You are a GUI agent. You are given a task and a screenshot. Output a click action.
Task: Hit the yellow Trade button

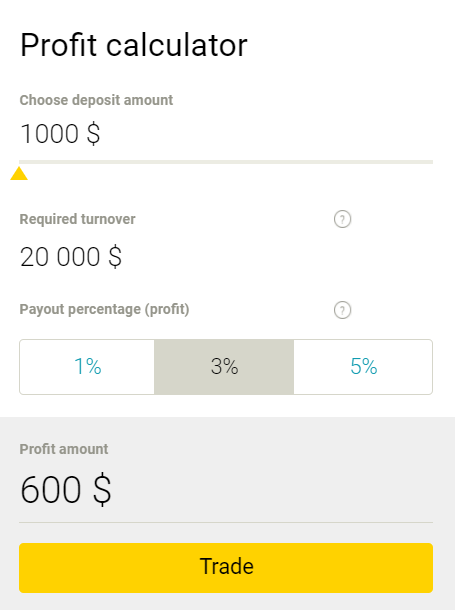pyautogui.click(x=226, y=568)
